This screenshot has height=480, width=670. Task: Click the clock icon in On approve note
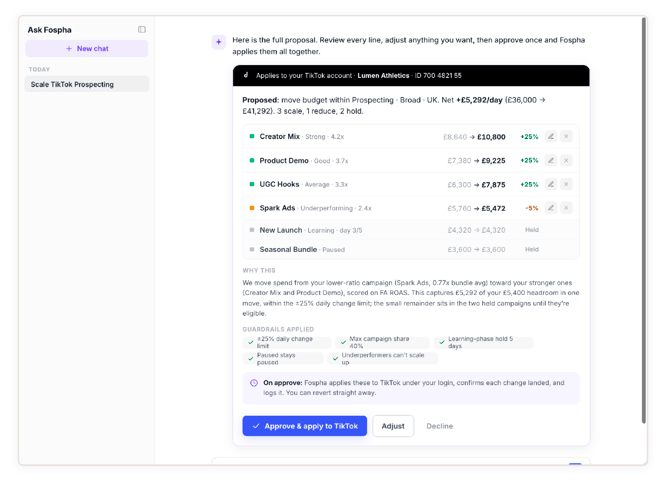(254, 383)
